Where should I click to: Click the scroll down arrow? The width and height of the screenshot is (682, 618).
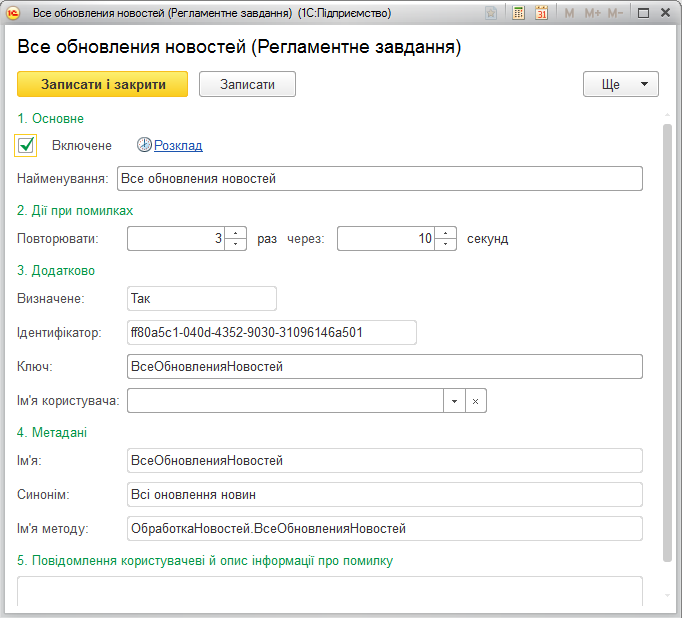668,596
